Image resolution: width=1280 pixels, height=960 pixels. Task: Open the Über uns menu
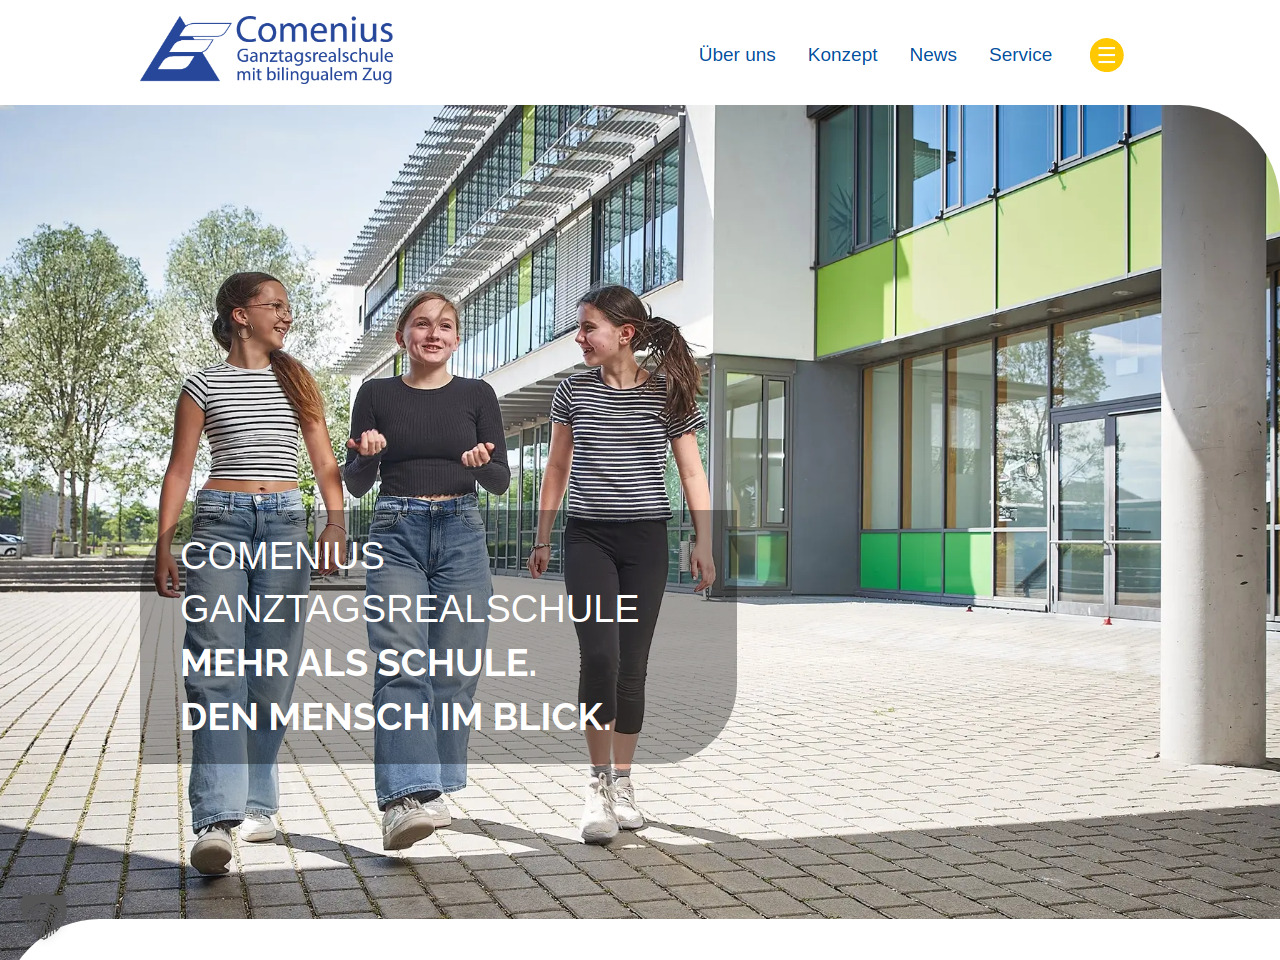coord(737,55)
